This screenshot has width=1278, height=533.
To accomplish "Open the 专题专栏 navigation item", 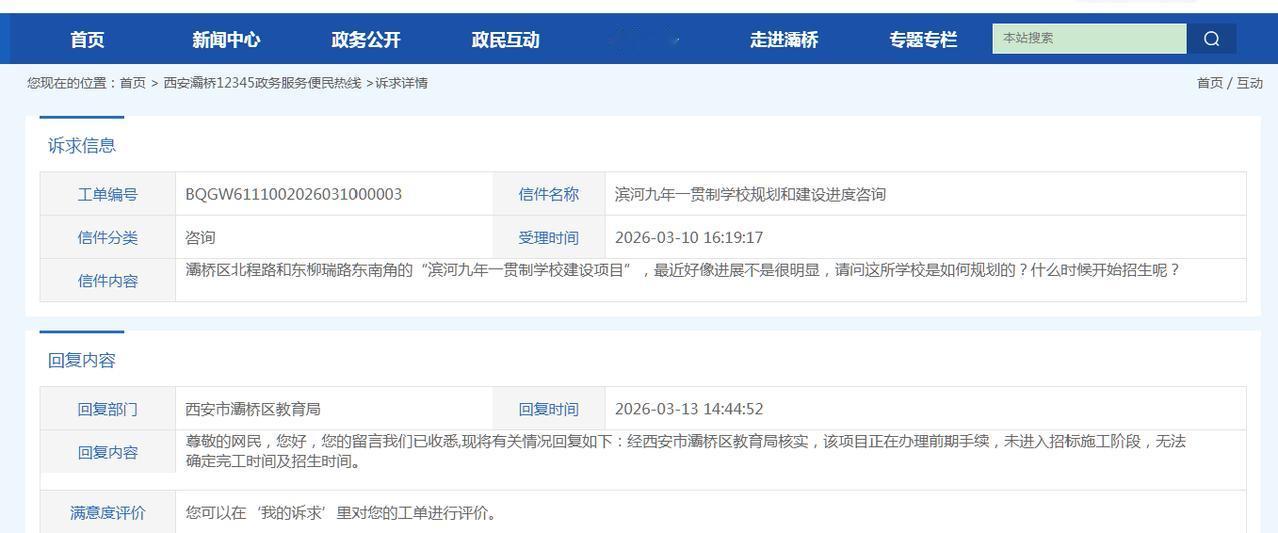I will pos(923,40).
